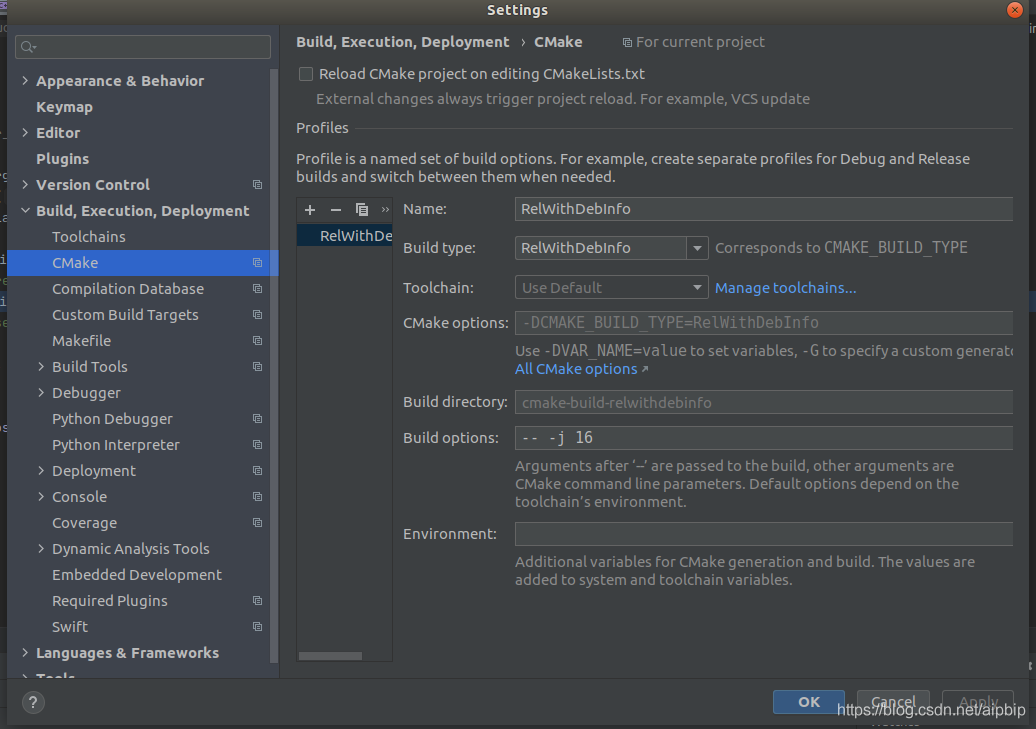Click the profile Name field

pos(763,209)
